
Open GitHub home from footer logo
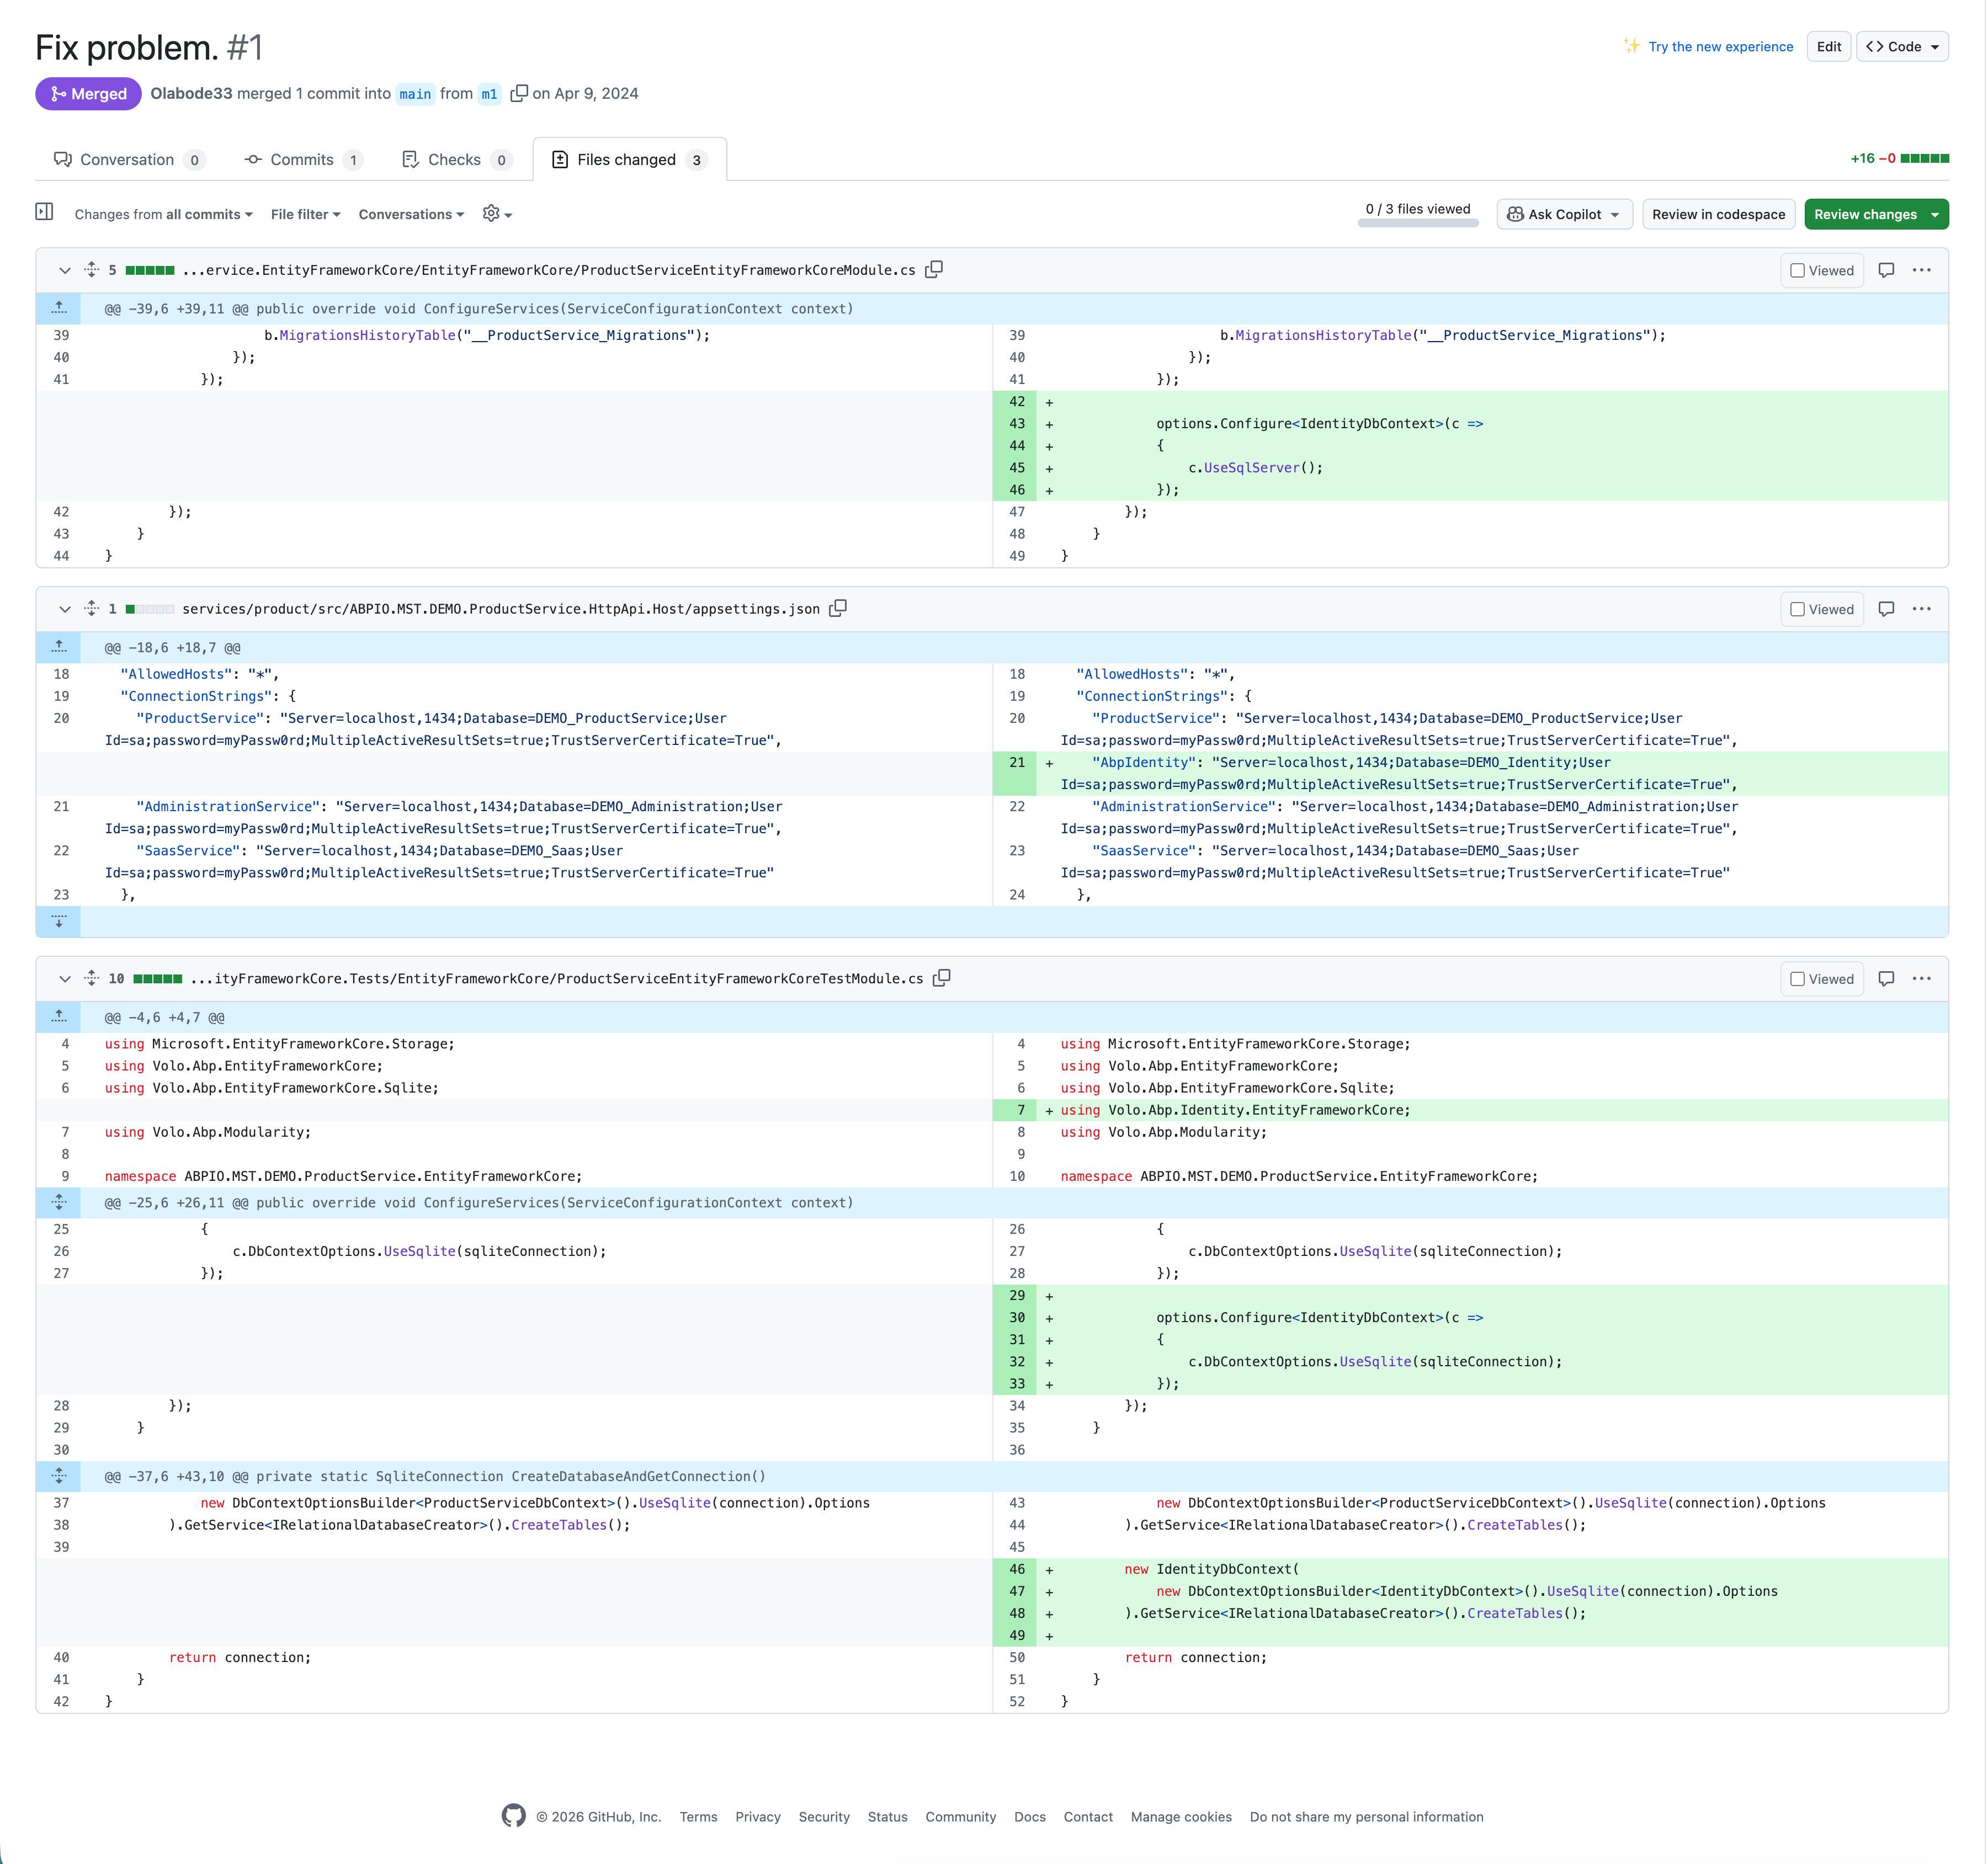[513, 1816]
